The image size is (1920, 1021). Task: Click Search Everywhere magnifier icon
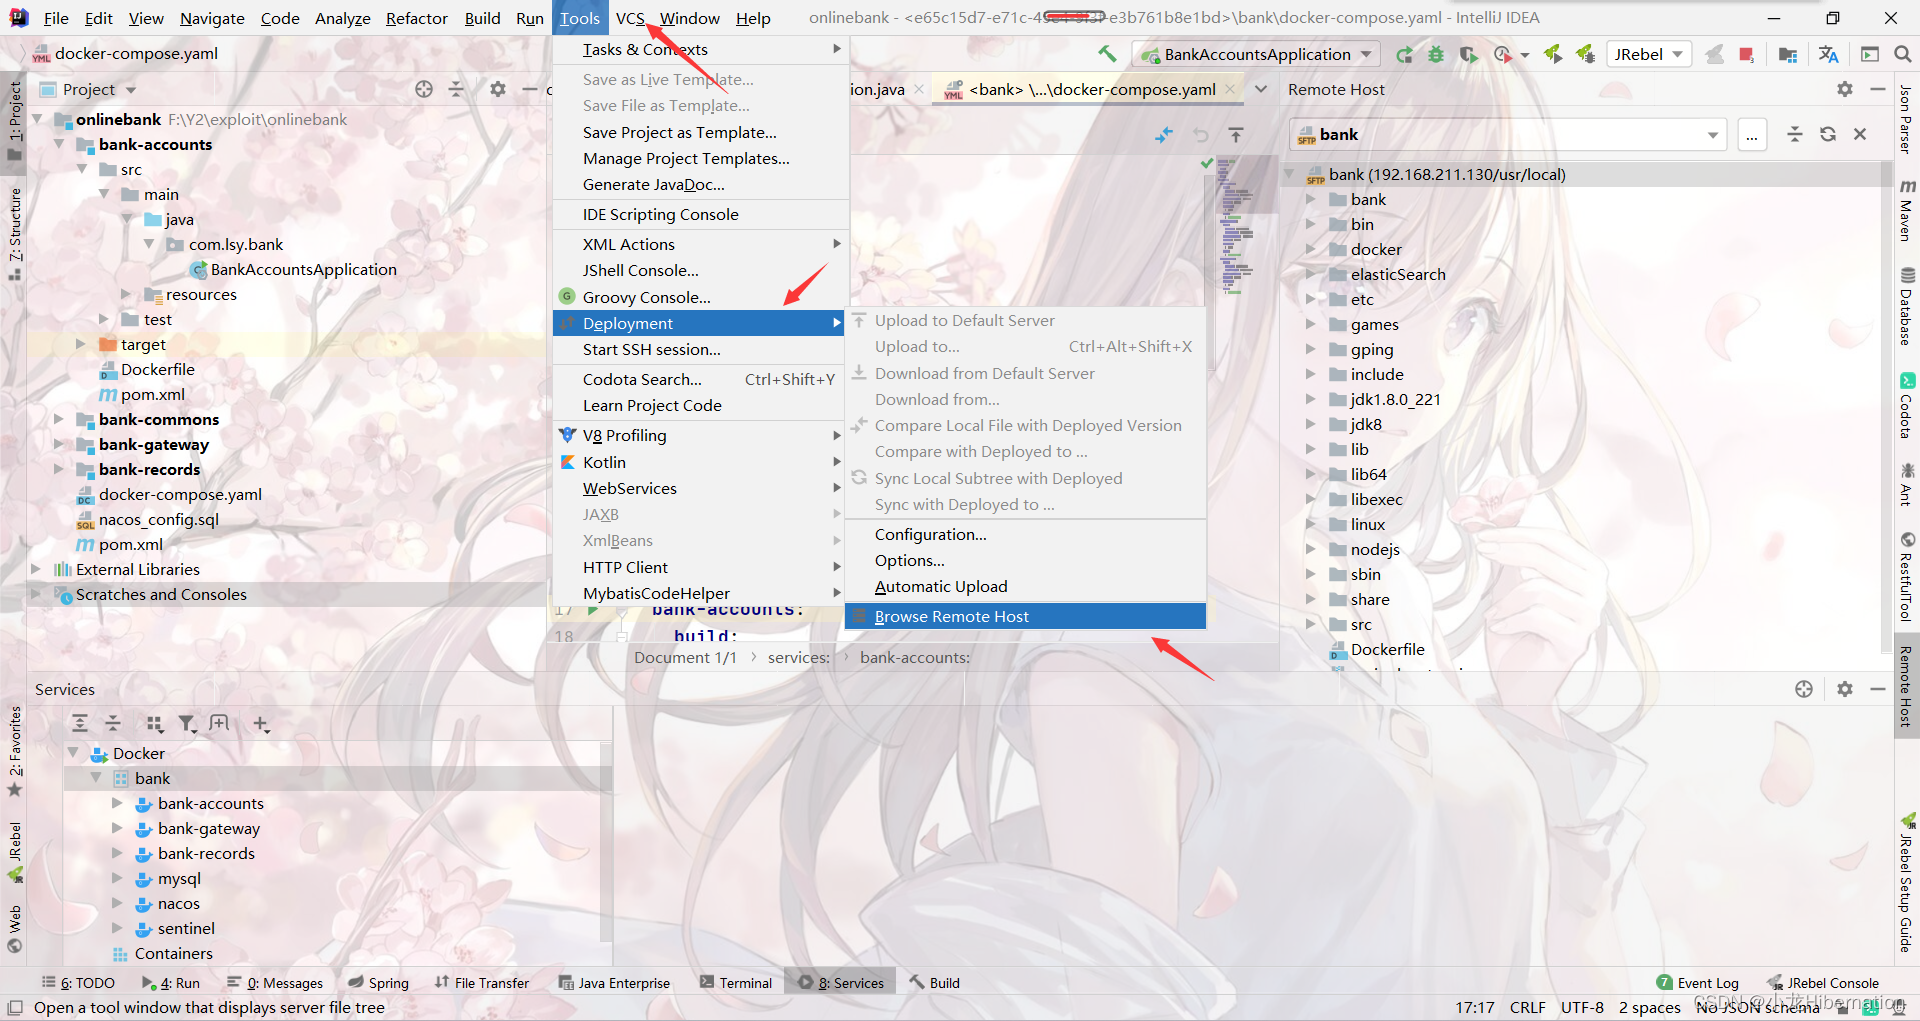[1902, 55]
